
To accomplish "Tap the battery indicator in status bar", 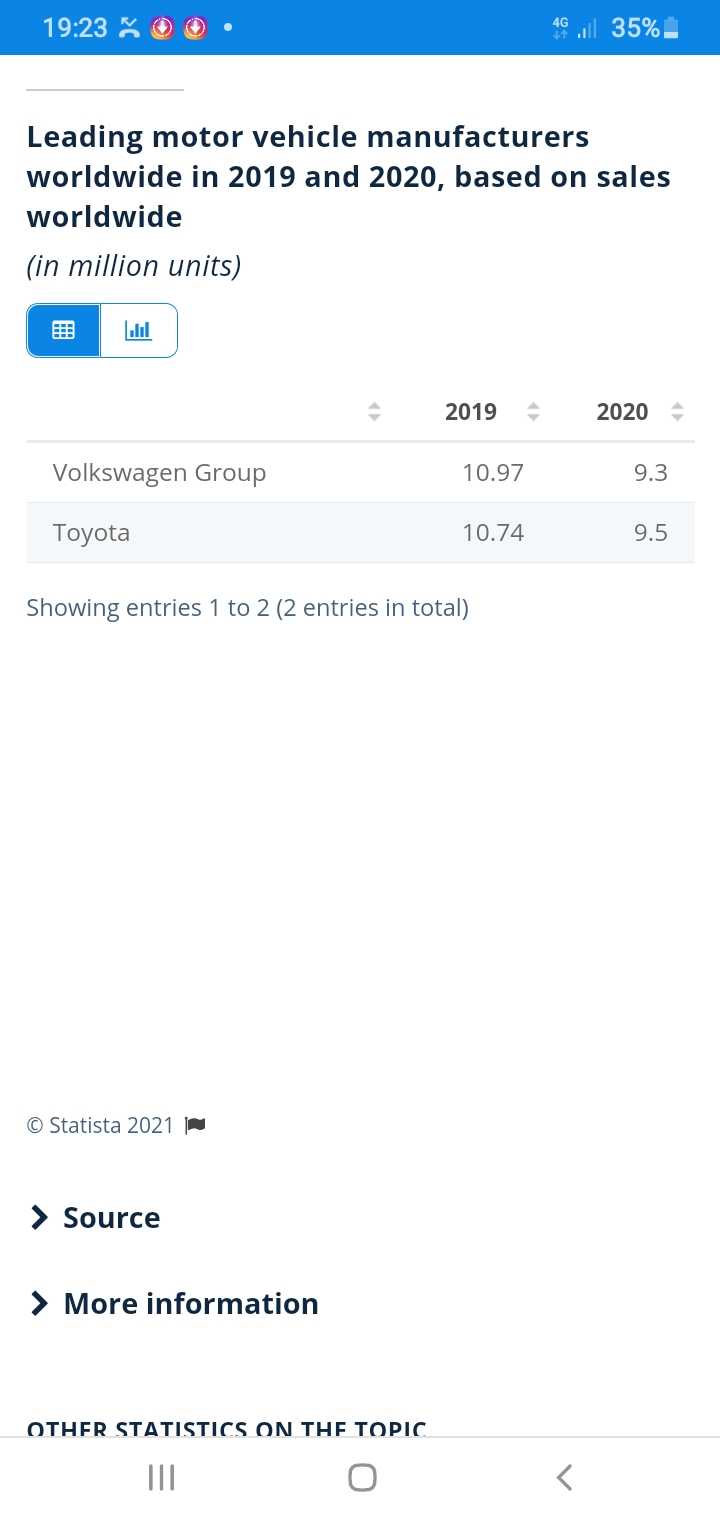I will (671, 28).
